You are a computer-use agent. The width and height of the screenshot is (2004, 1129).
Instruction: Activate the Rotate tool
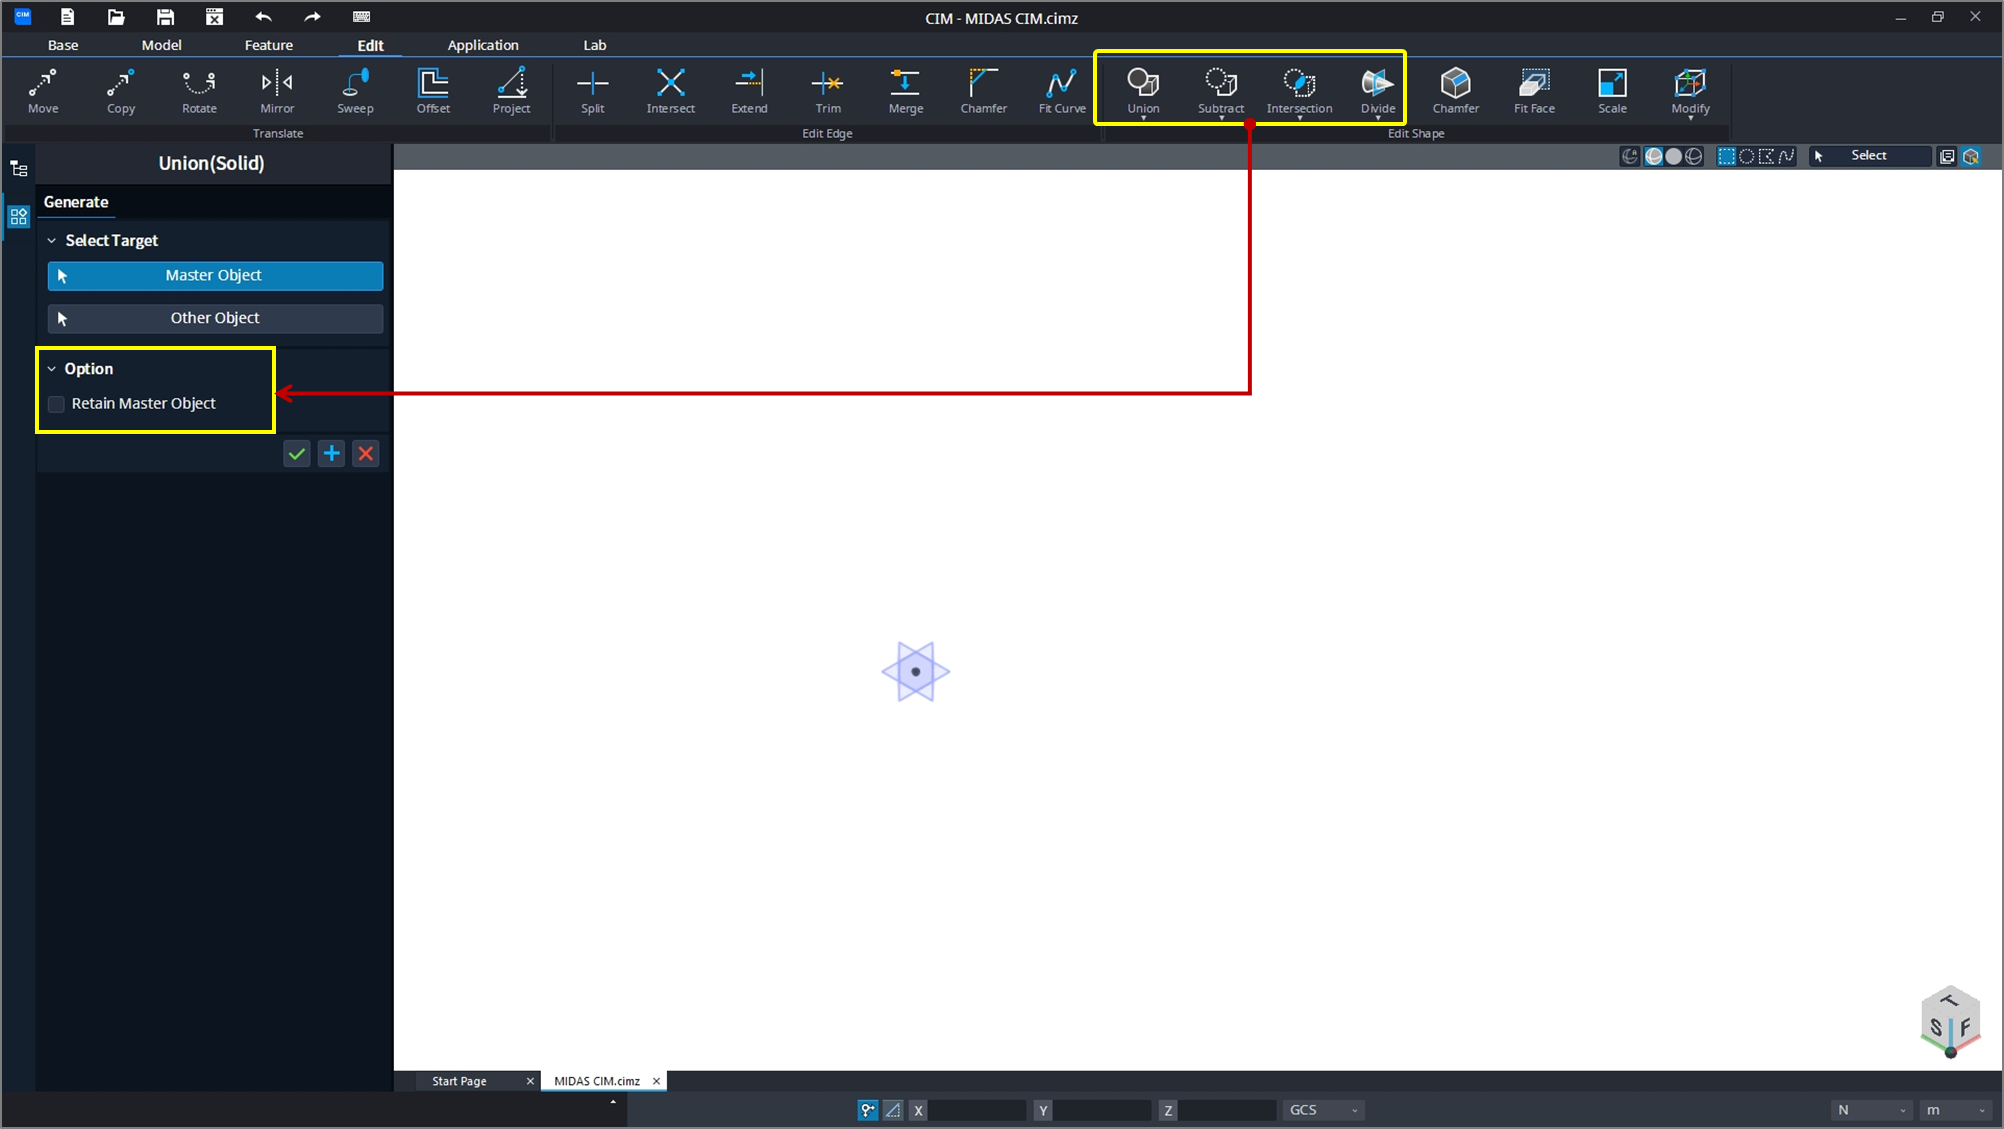click(199, 91)
